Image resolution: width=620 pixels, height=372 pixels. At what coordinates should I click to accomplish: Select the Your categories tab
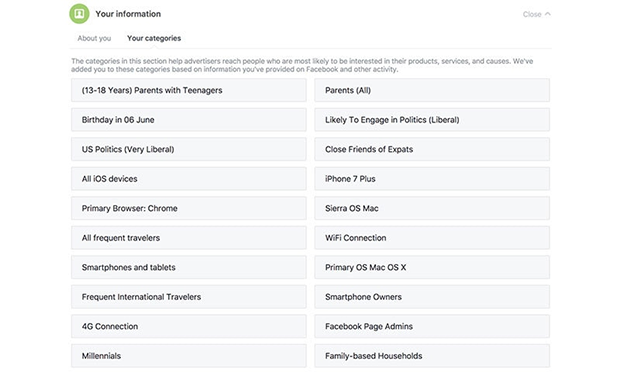(154, 38)
